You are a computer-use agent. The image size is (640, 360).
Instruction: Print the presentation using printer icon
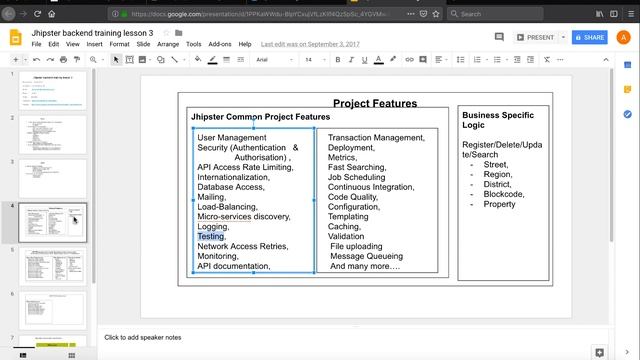pyautogui.click(x=63, y=60)
